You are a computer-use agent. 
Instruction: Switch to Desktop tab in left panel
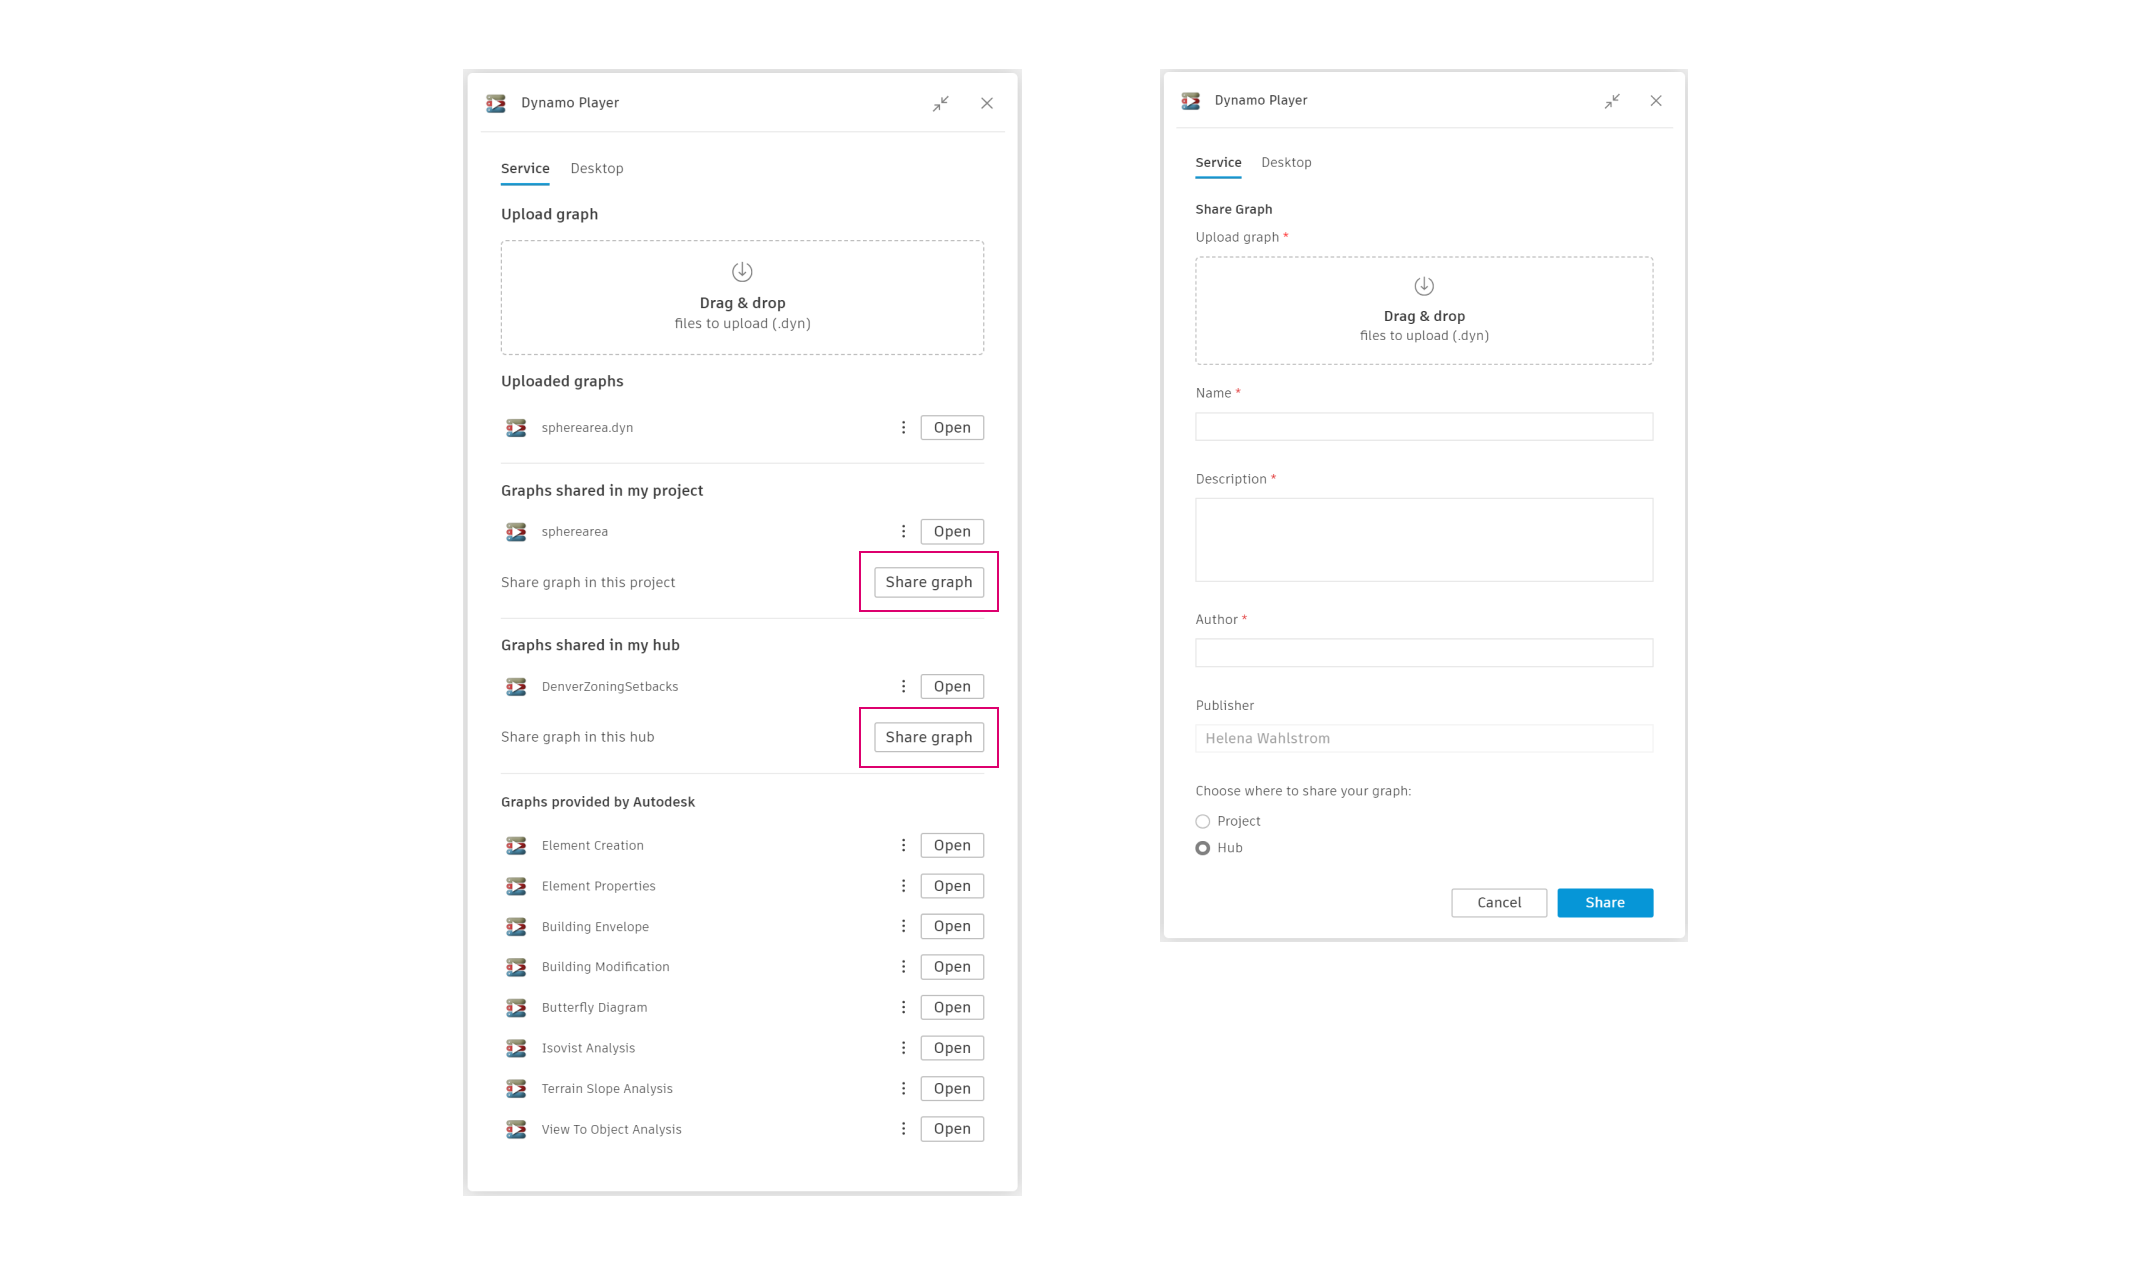597,169
